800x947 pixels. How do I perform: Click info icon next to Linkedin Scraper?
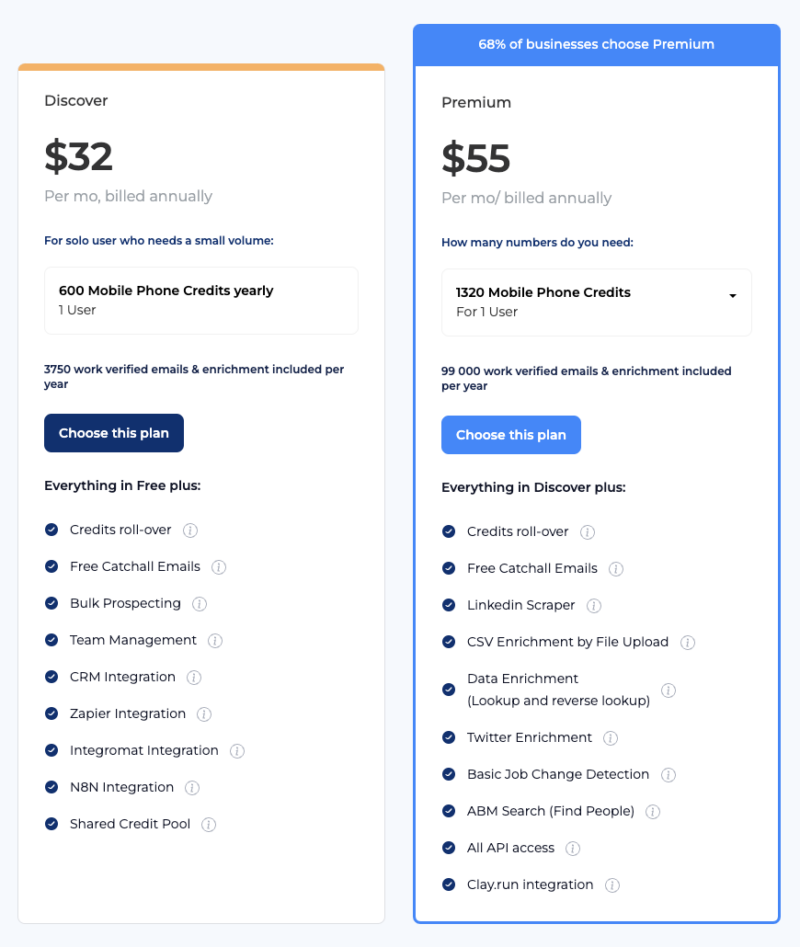pyautogui.click(x=594, y=606)
